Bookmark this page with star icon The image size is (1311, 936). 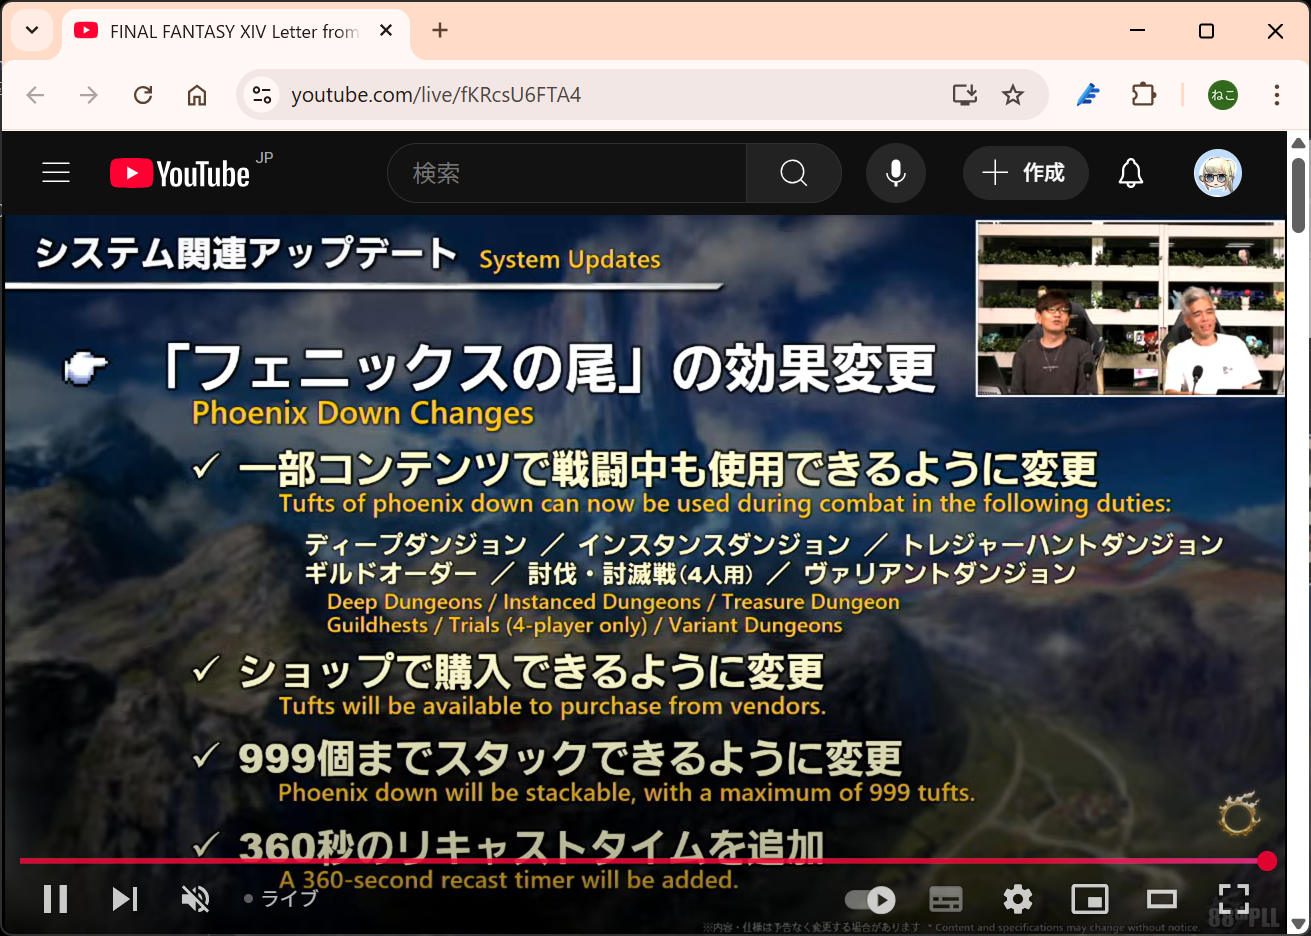[1013, 95]
